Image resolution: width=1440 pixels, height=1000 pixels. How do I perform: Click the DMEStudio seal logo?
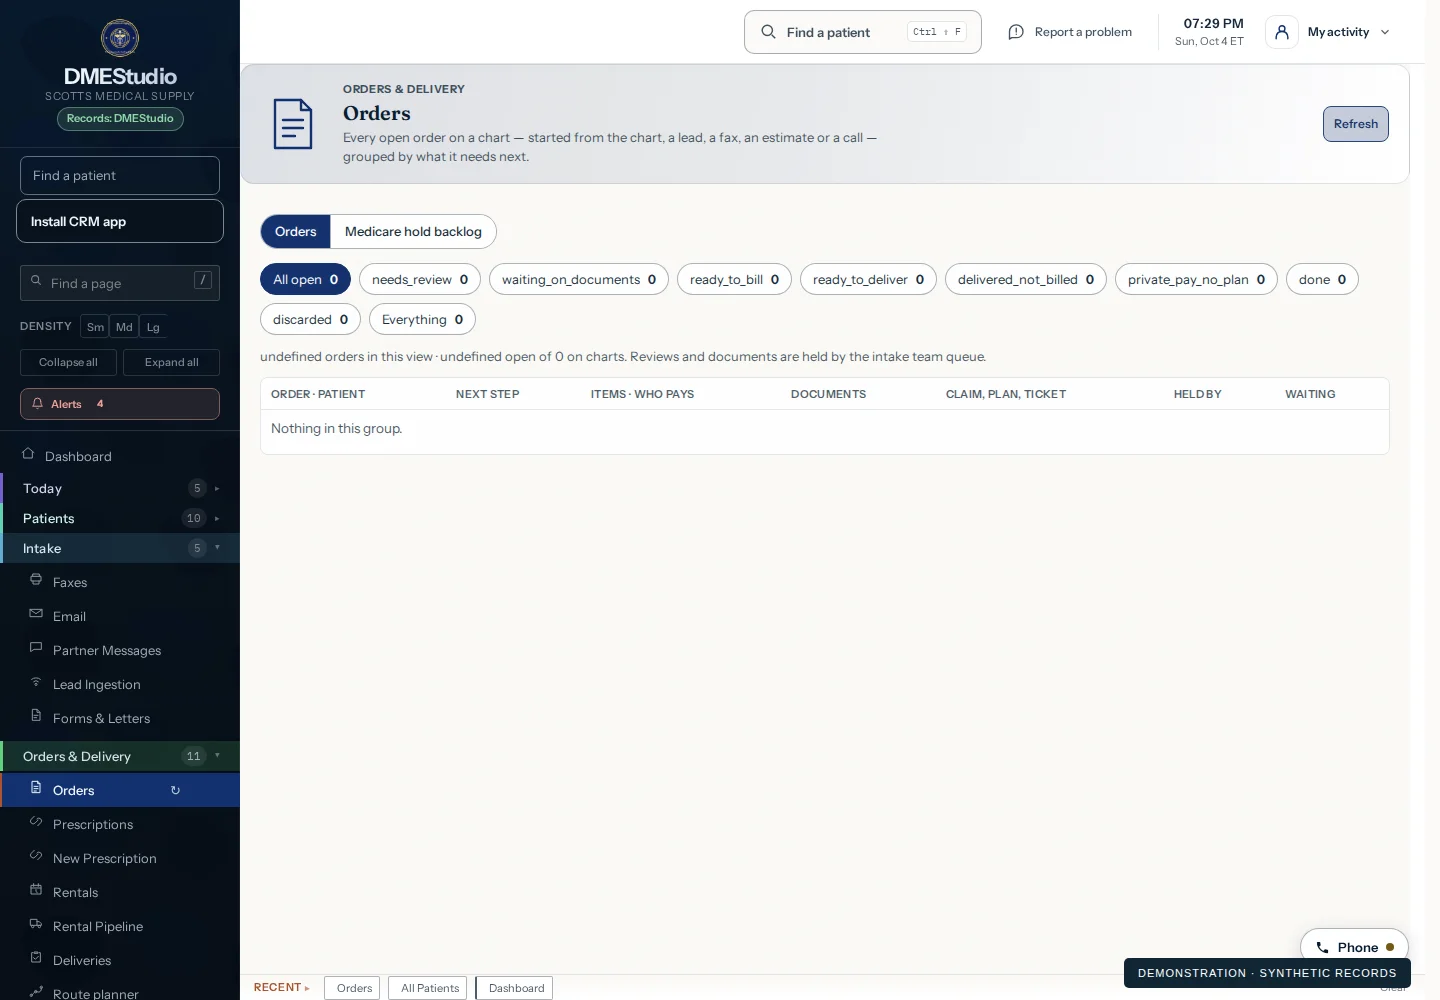pyautogui.click(x=120, y=38)
